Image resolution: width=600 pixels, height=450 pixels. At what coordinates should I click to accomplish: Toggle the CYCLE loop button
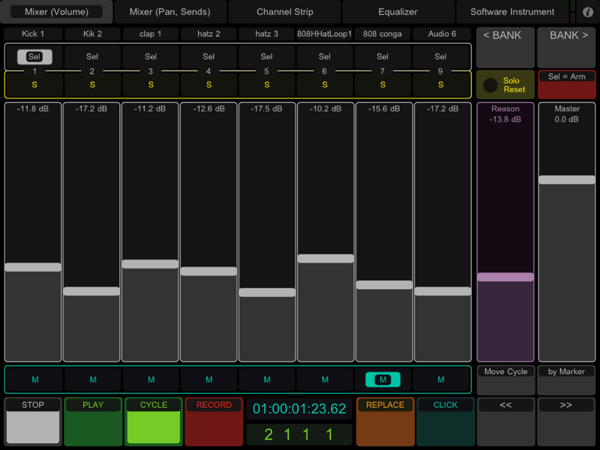(x=153, y=421)
